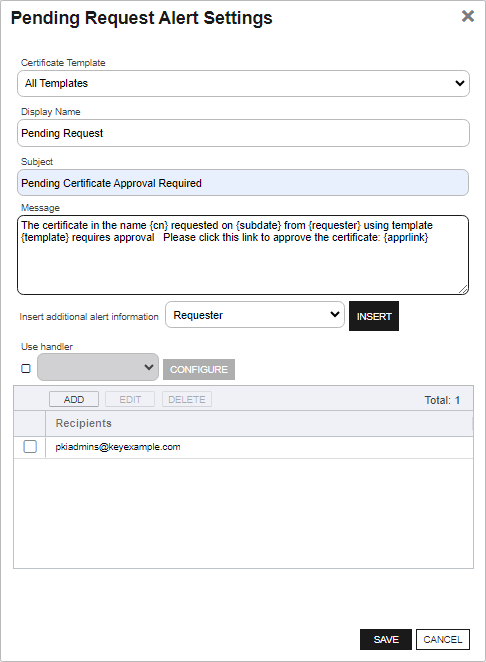Open the Use handler dropdown
486x662 pixels.
(x=98, y=367)
